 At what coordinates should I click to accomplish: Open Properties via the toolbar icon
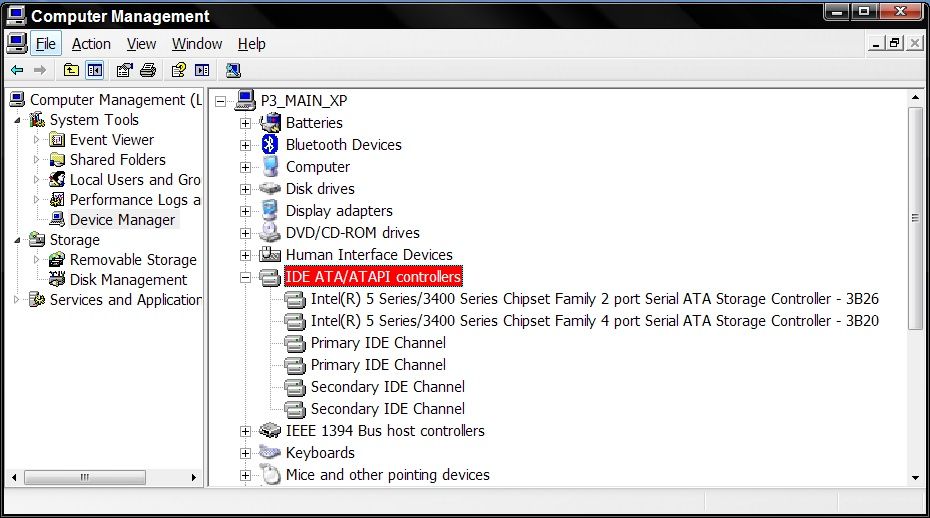pos(125,71)
